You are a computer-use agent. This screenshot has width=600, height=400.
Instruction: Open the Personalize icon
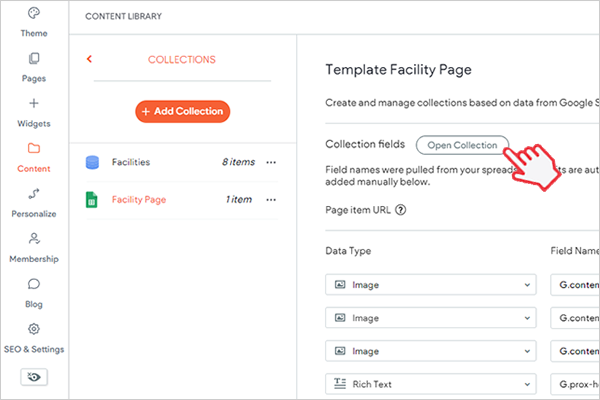tap(34, 194)
